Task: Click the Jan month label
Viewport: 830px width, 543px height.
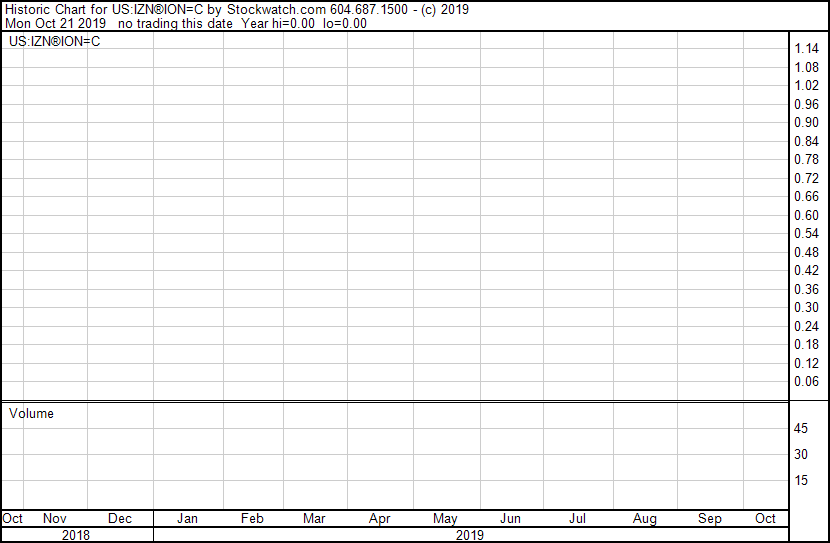Action: pos(187,518)
